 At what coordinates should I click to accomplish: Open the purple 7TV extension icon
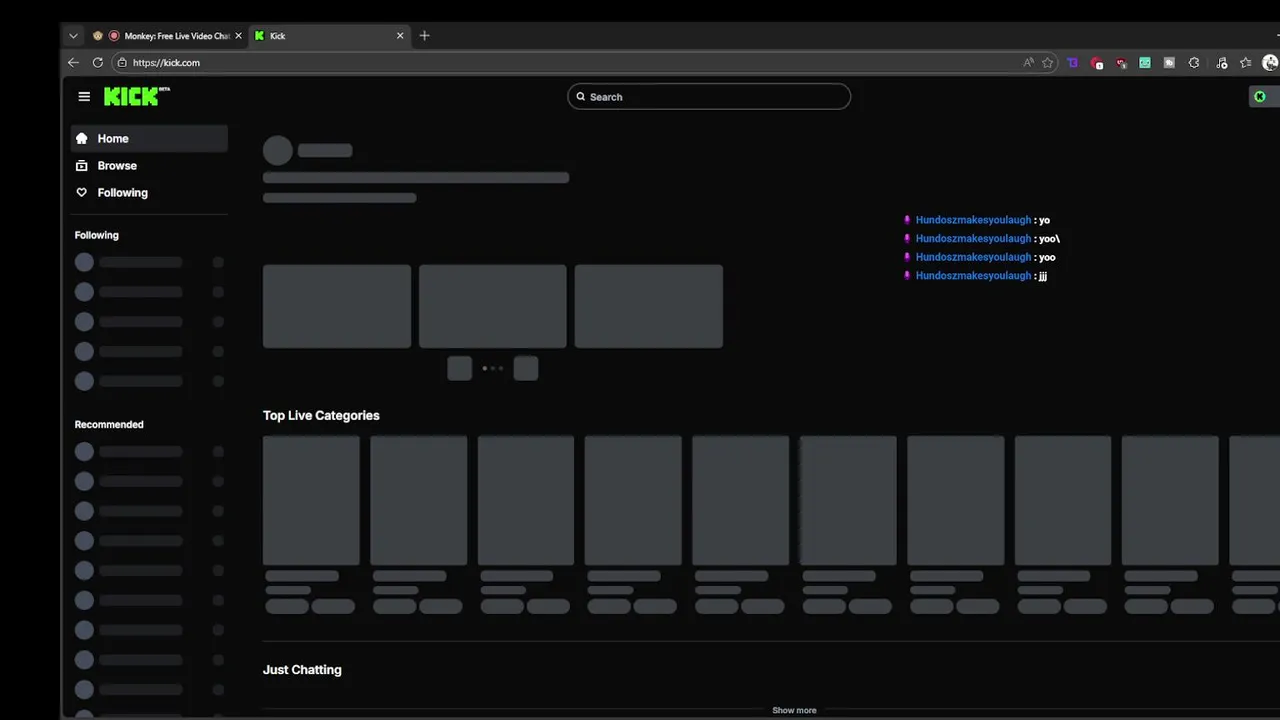pos(1072,62)
